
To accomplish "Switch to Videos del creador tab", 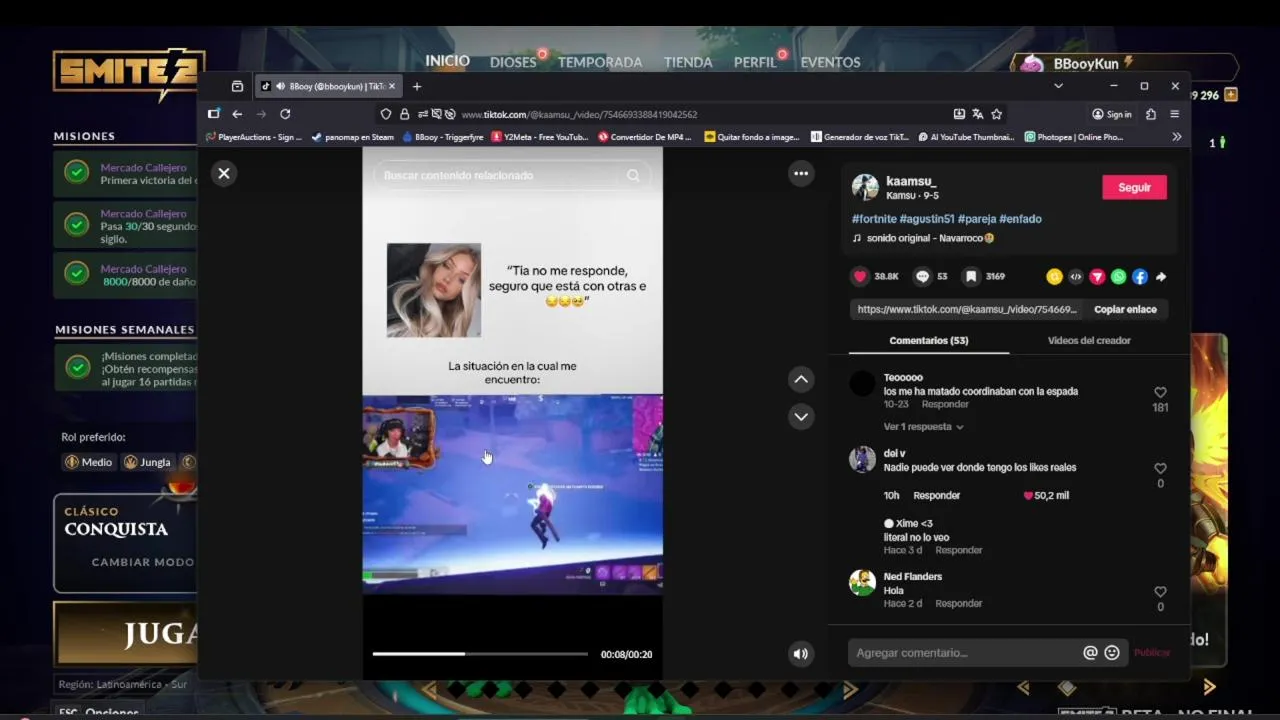I will click(x=1089, y=340).
